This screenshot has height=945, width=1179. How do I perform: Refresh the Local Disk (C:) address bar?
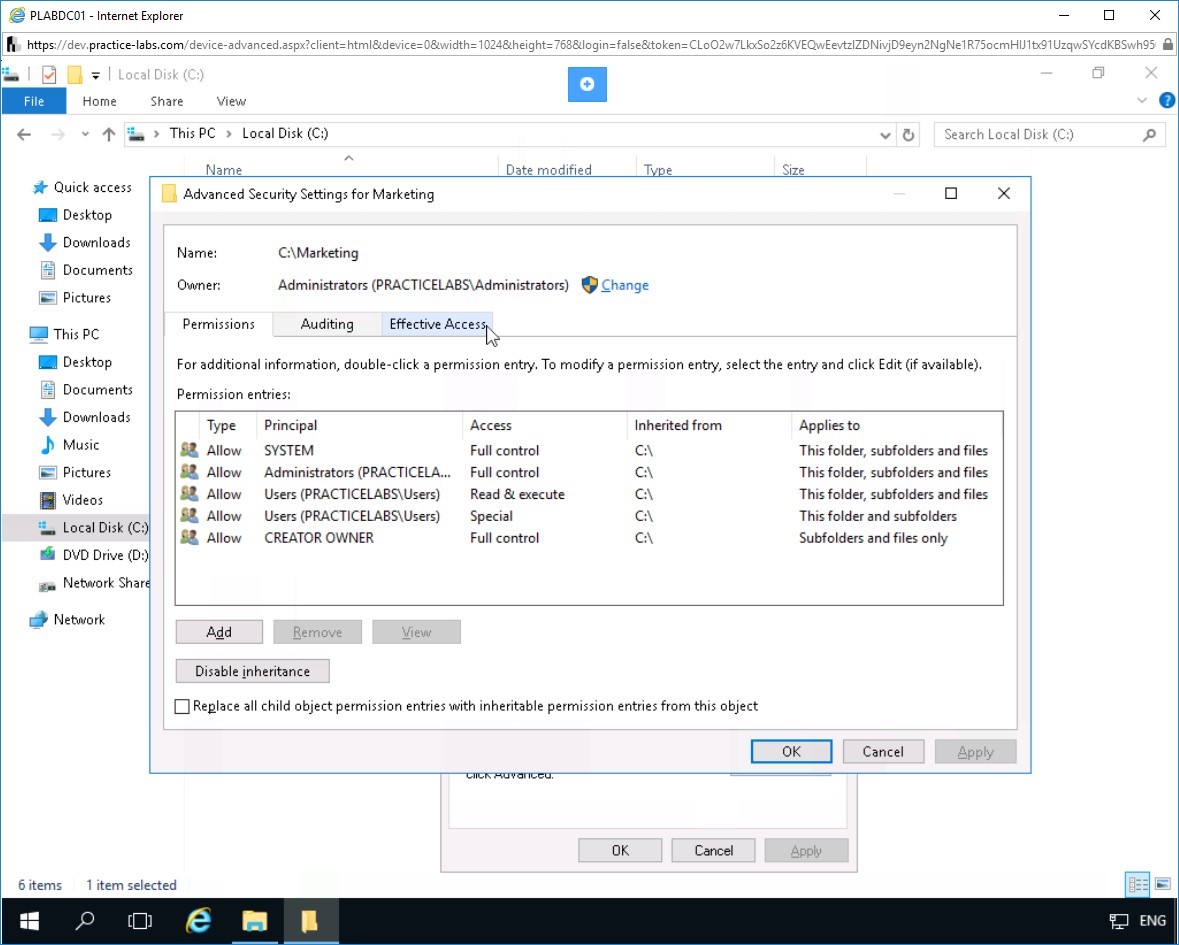[x=908, y=135]
